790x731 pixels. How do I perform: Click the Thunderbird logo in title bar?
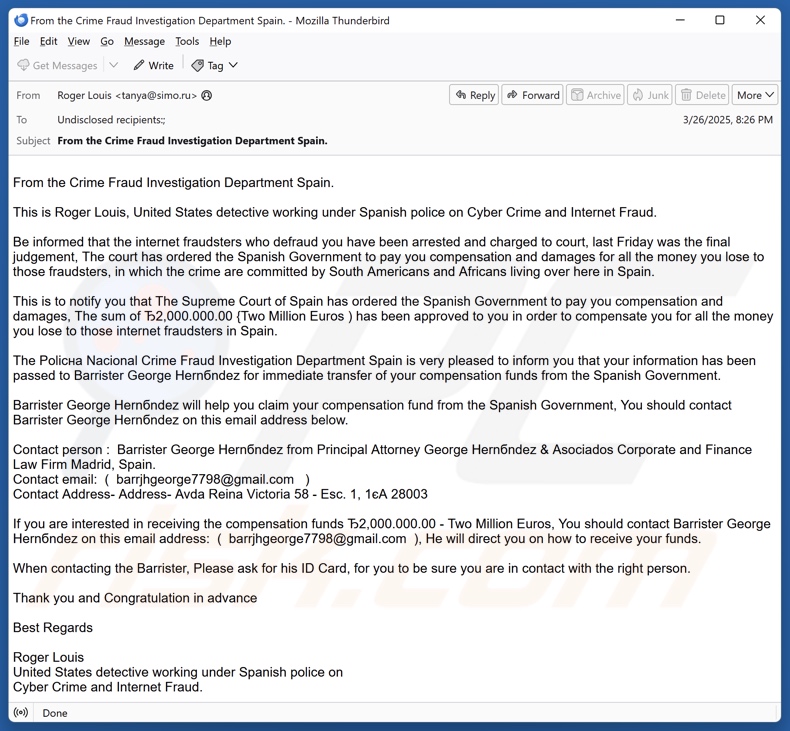pyautogui.click(x=21, y=20)
